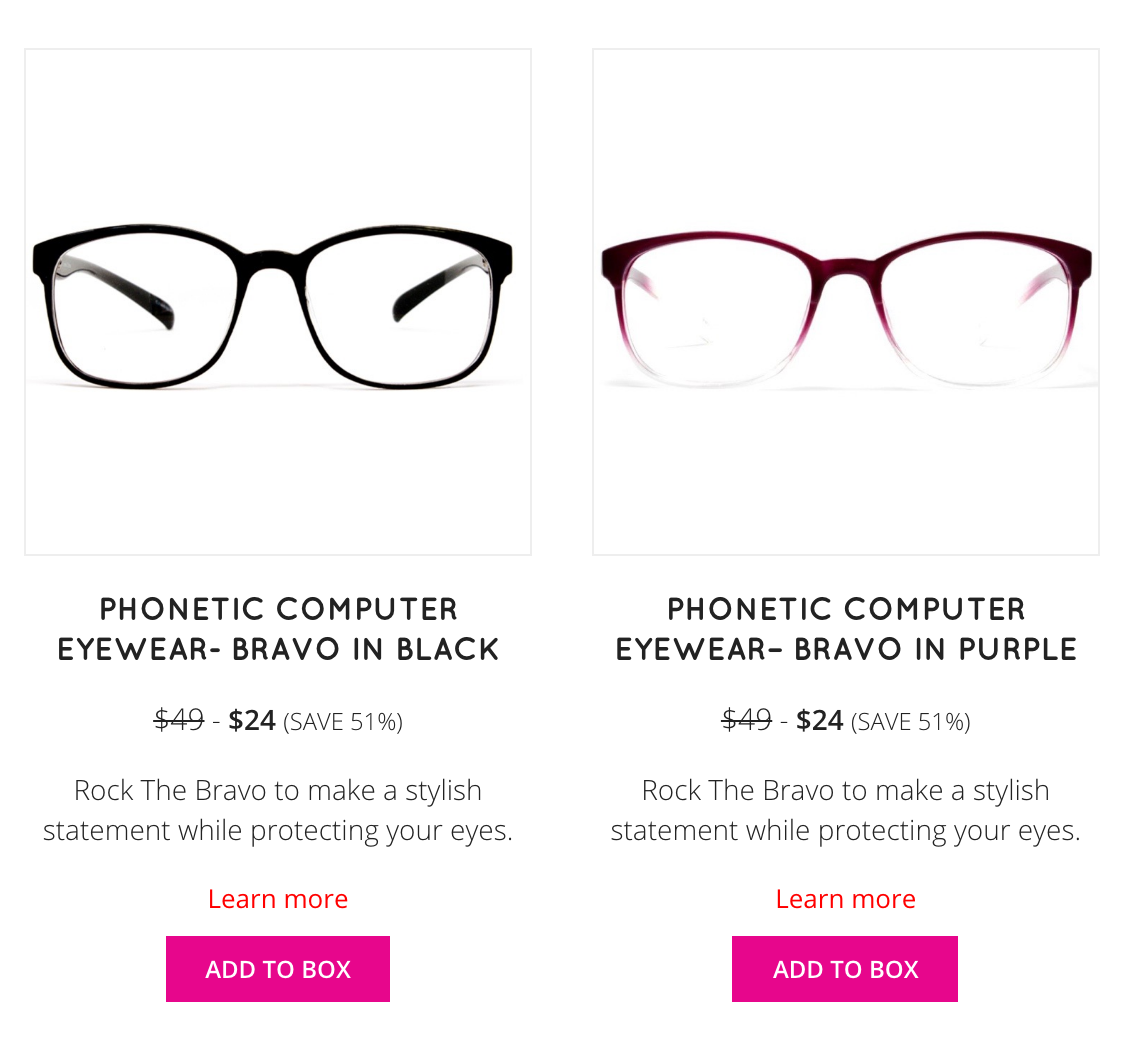
Task: Open Learn more for Bravo in Purple
Action: click(x=845, y=899)
